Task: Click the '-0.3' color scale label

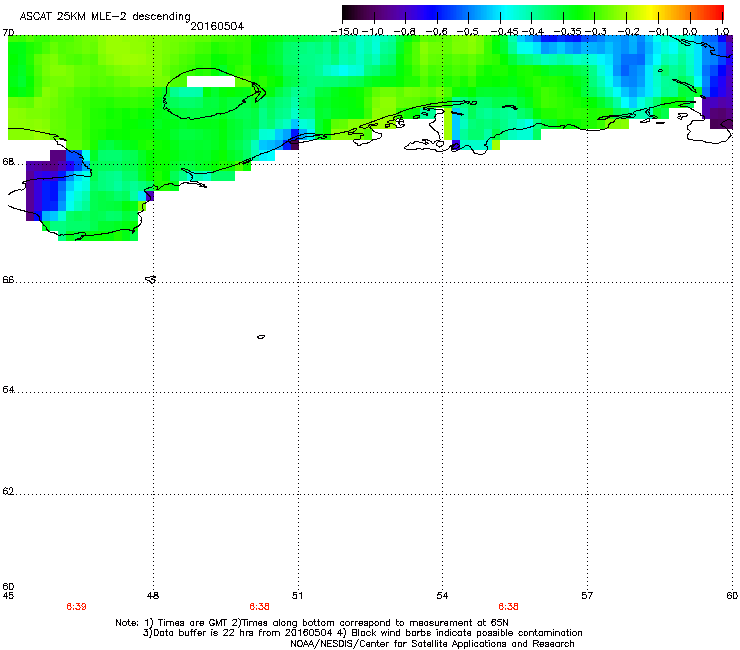Action: pyautogui.click(x=596, y=31)
